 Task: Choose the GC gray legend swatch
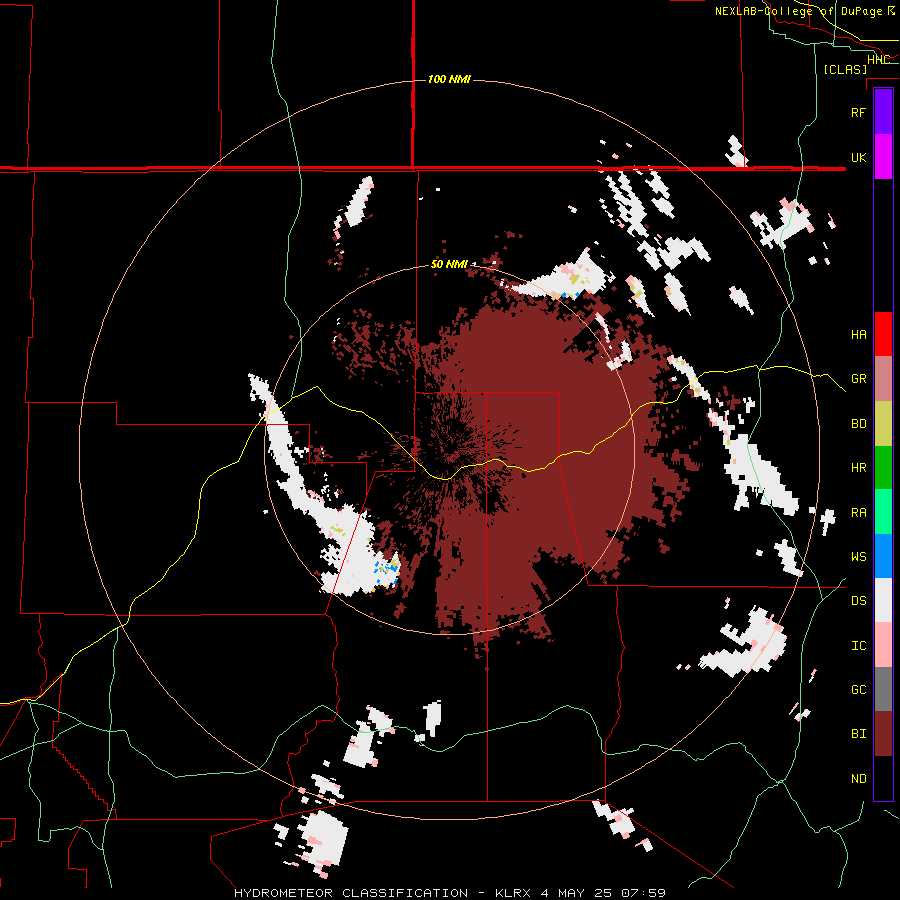click(883, 689)
